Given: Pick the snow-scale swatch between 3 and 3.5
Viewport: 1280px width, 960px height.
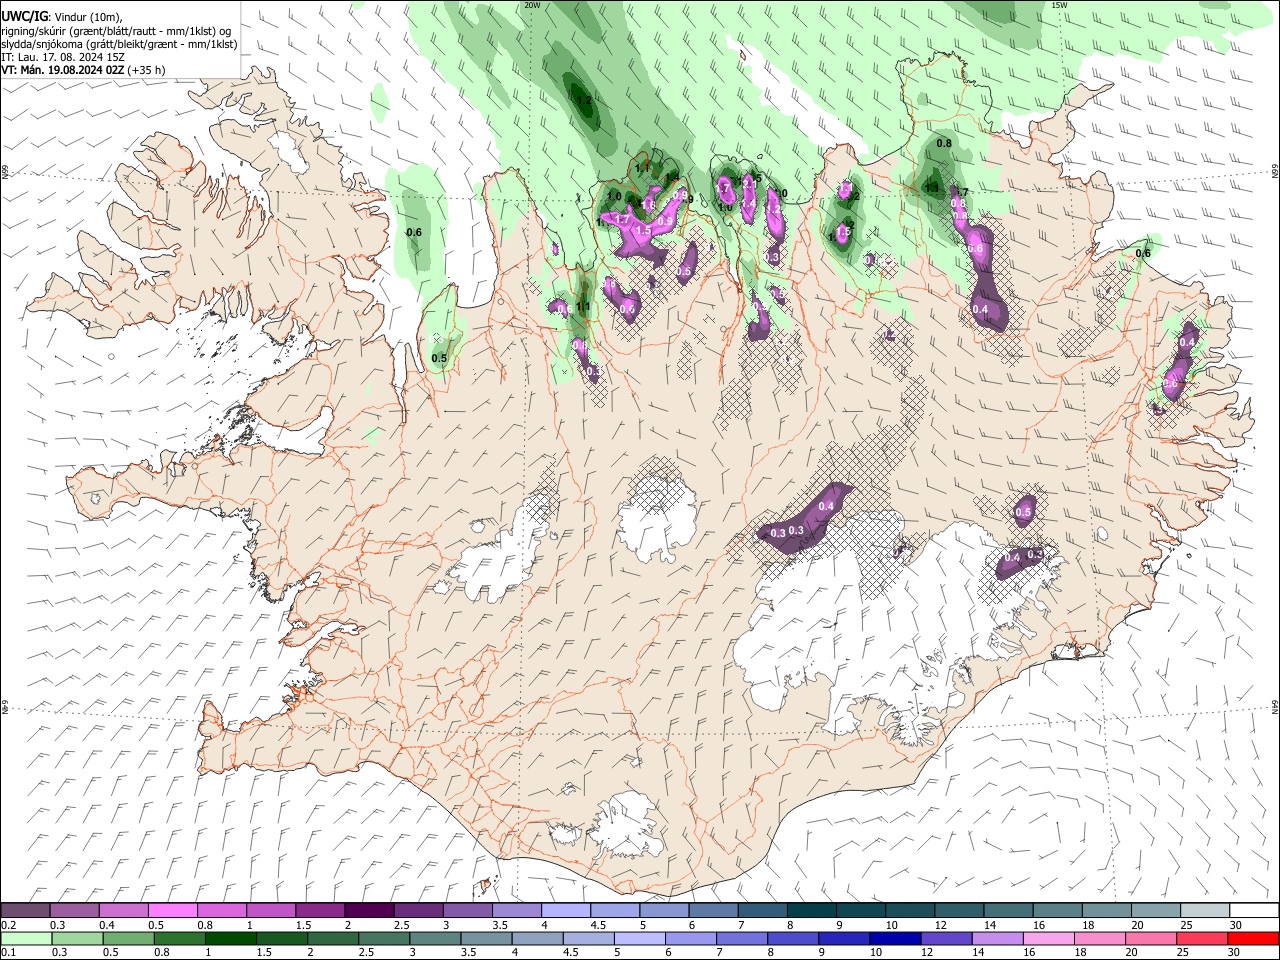Looking at the screenshot, I should pyautogui.click(x=467, y=911).
